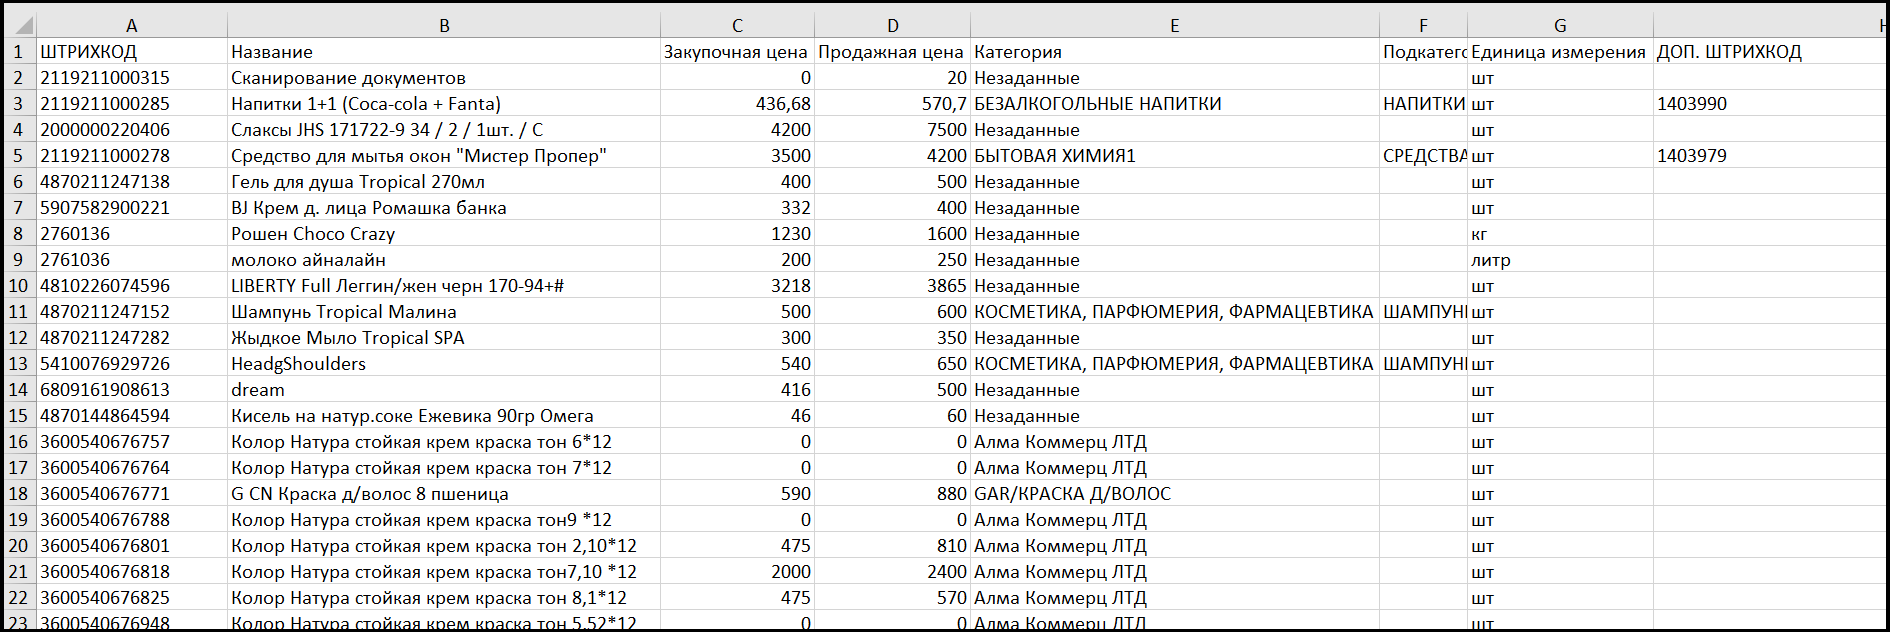Select column A header

[x=132, y=25]
